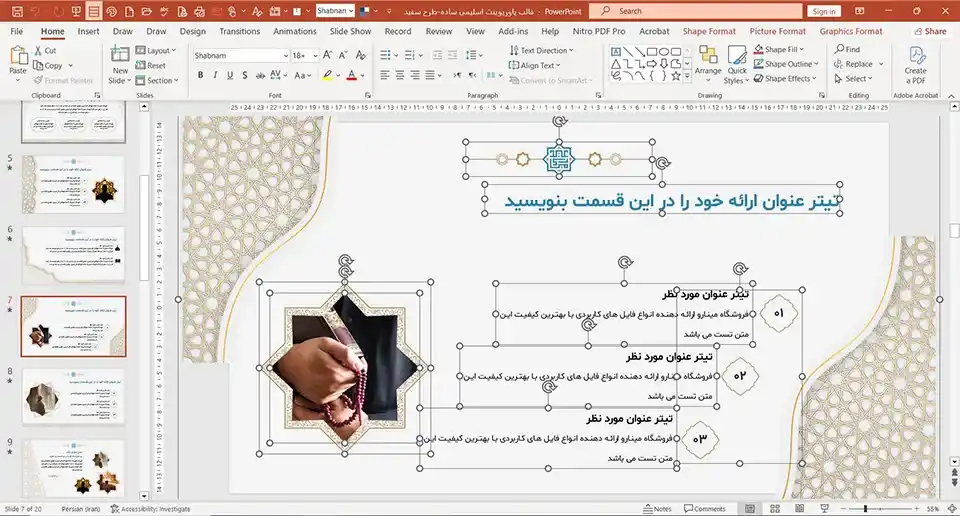Switch to the Design tab
Image resolution: width=960 pixels, height=516 pixels.
[192, 31]
